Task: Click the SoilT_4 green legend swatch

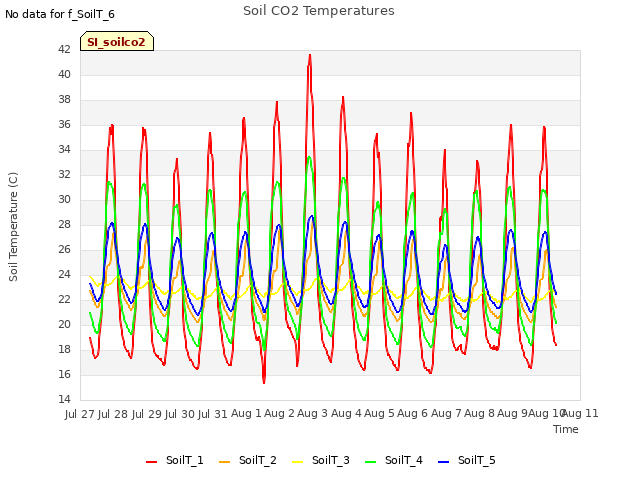Action: tap(371, 462)
